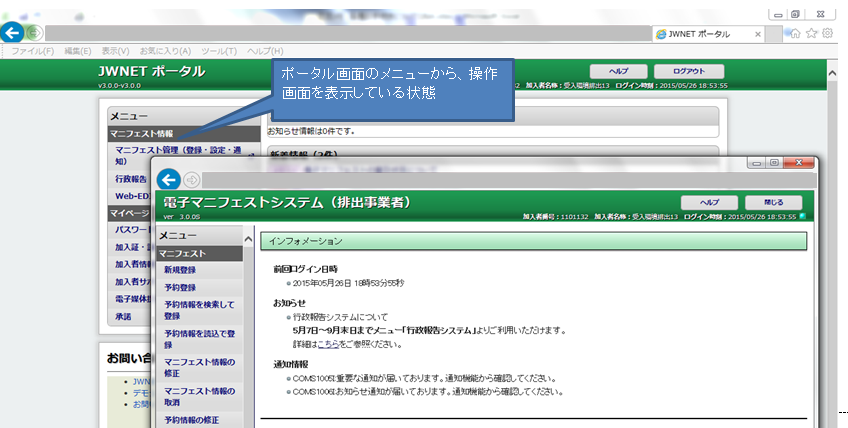Image resolution: width=848 pixels, height=428 pixels.
Task: Click the manifest window address bar
Action: [x=508, y=180]
